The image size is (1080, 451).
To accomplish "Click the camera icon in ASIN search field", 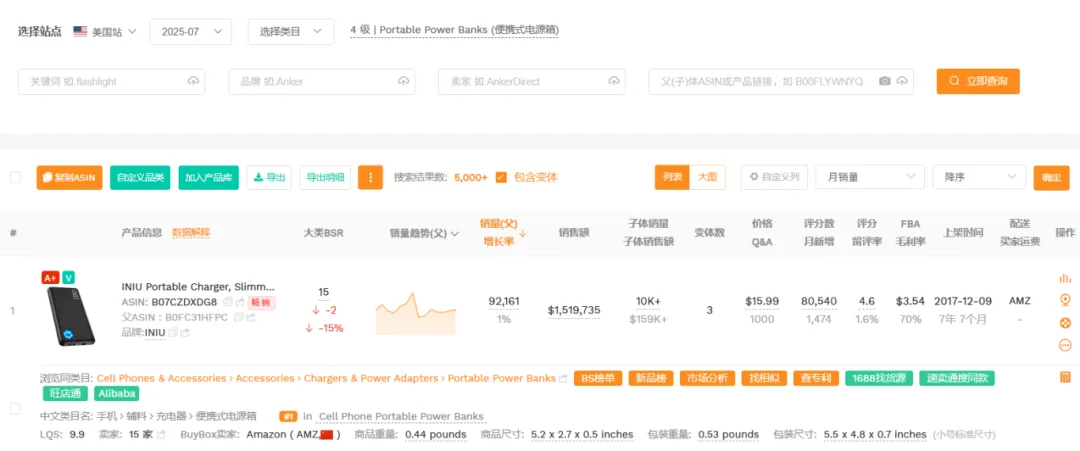I will click(x=884, y=81).
